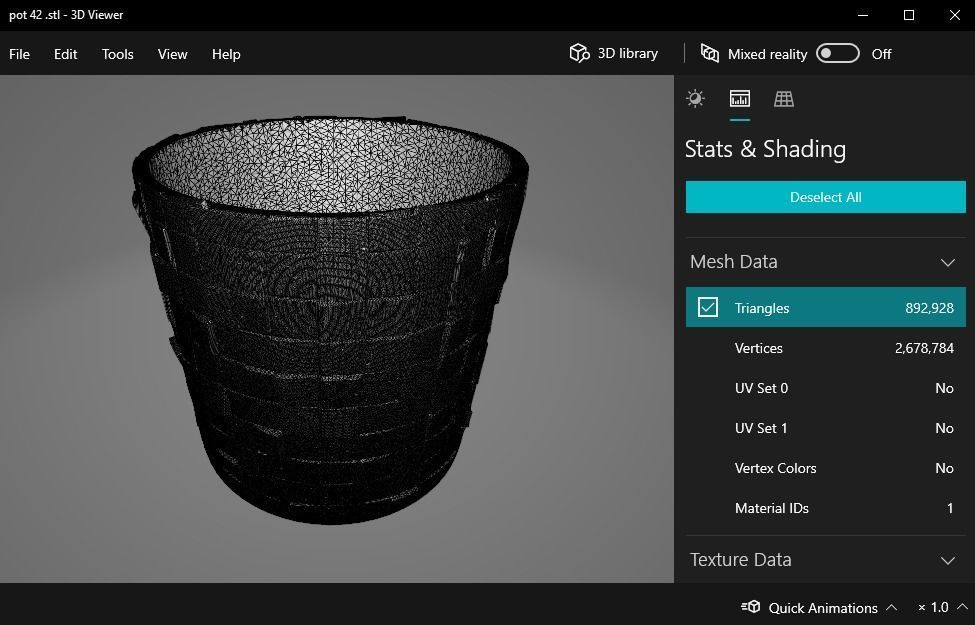Expand the Quick Animations chevron
This screenshot has width=975, height=625.
point(891,607)
